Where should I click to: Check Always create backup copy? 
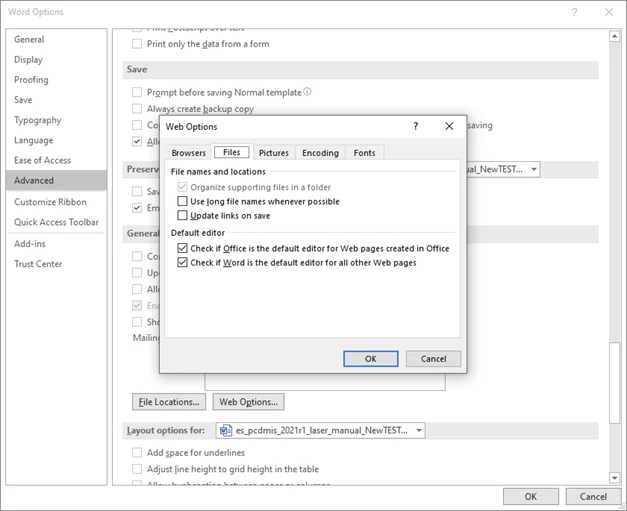(137, 109)
